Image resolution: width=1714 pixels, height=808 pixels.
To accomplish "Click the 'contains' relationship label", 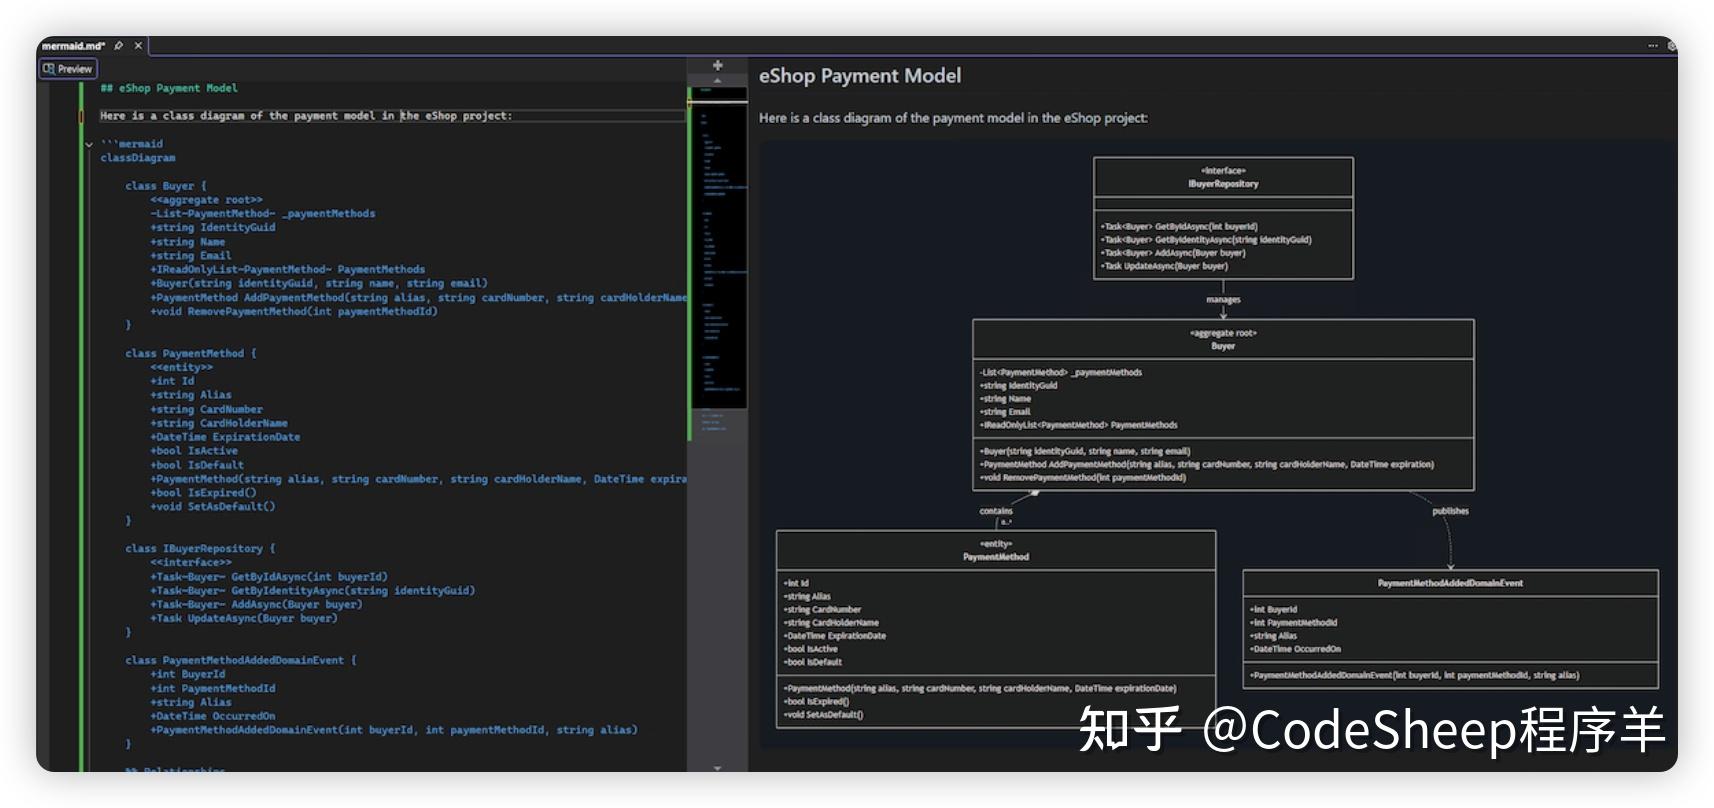I will (x=996, y=511).
